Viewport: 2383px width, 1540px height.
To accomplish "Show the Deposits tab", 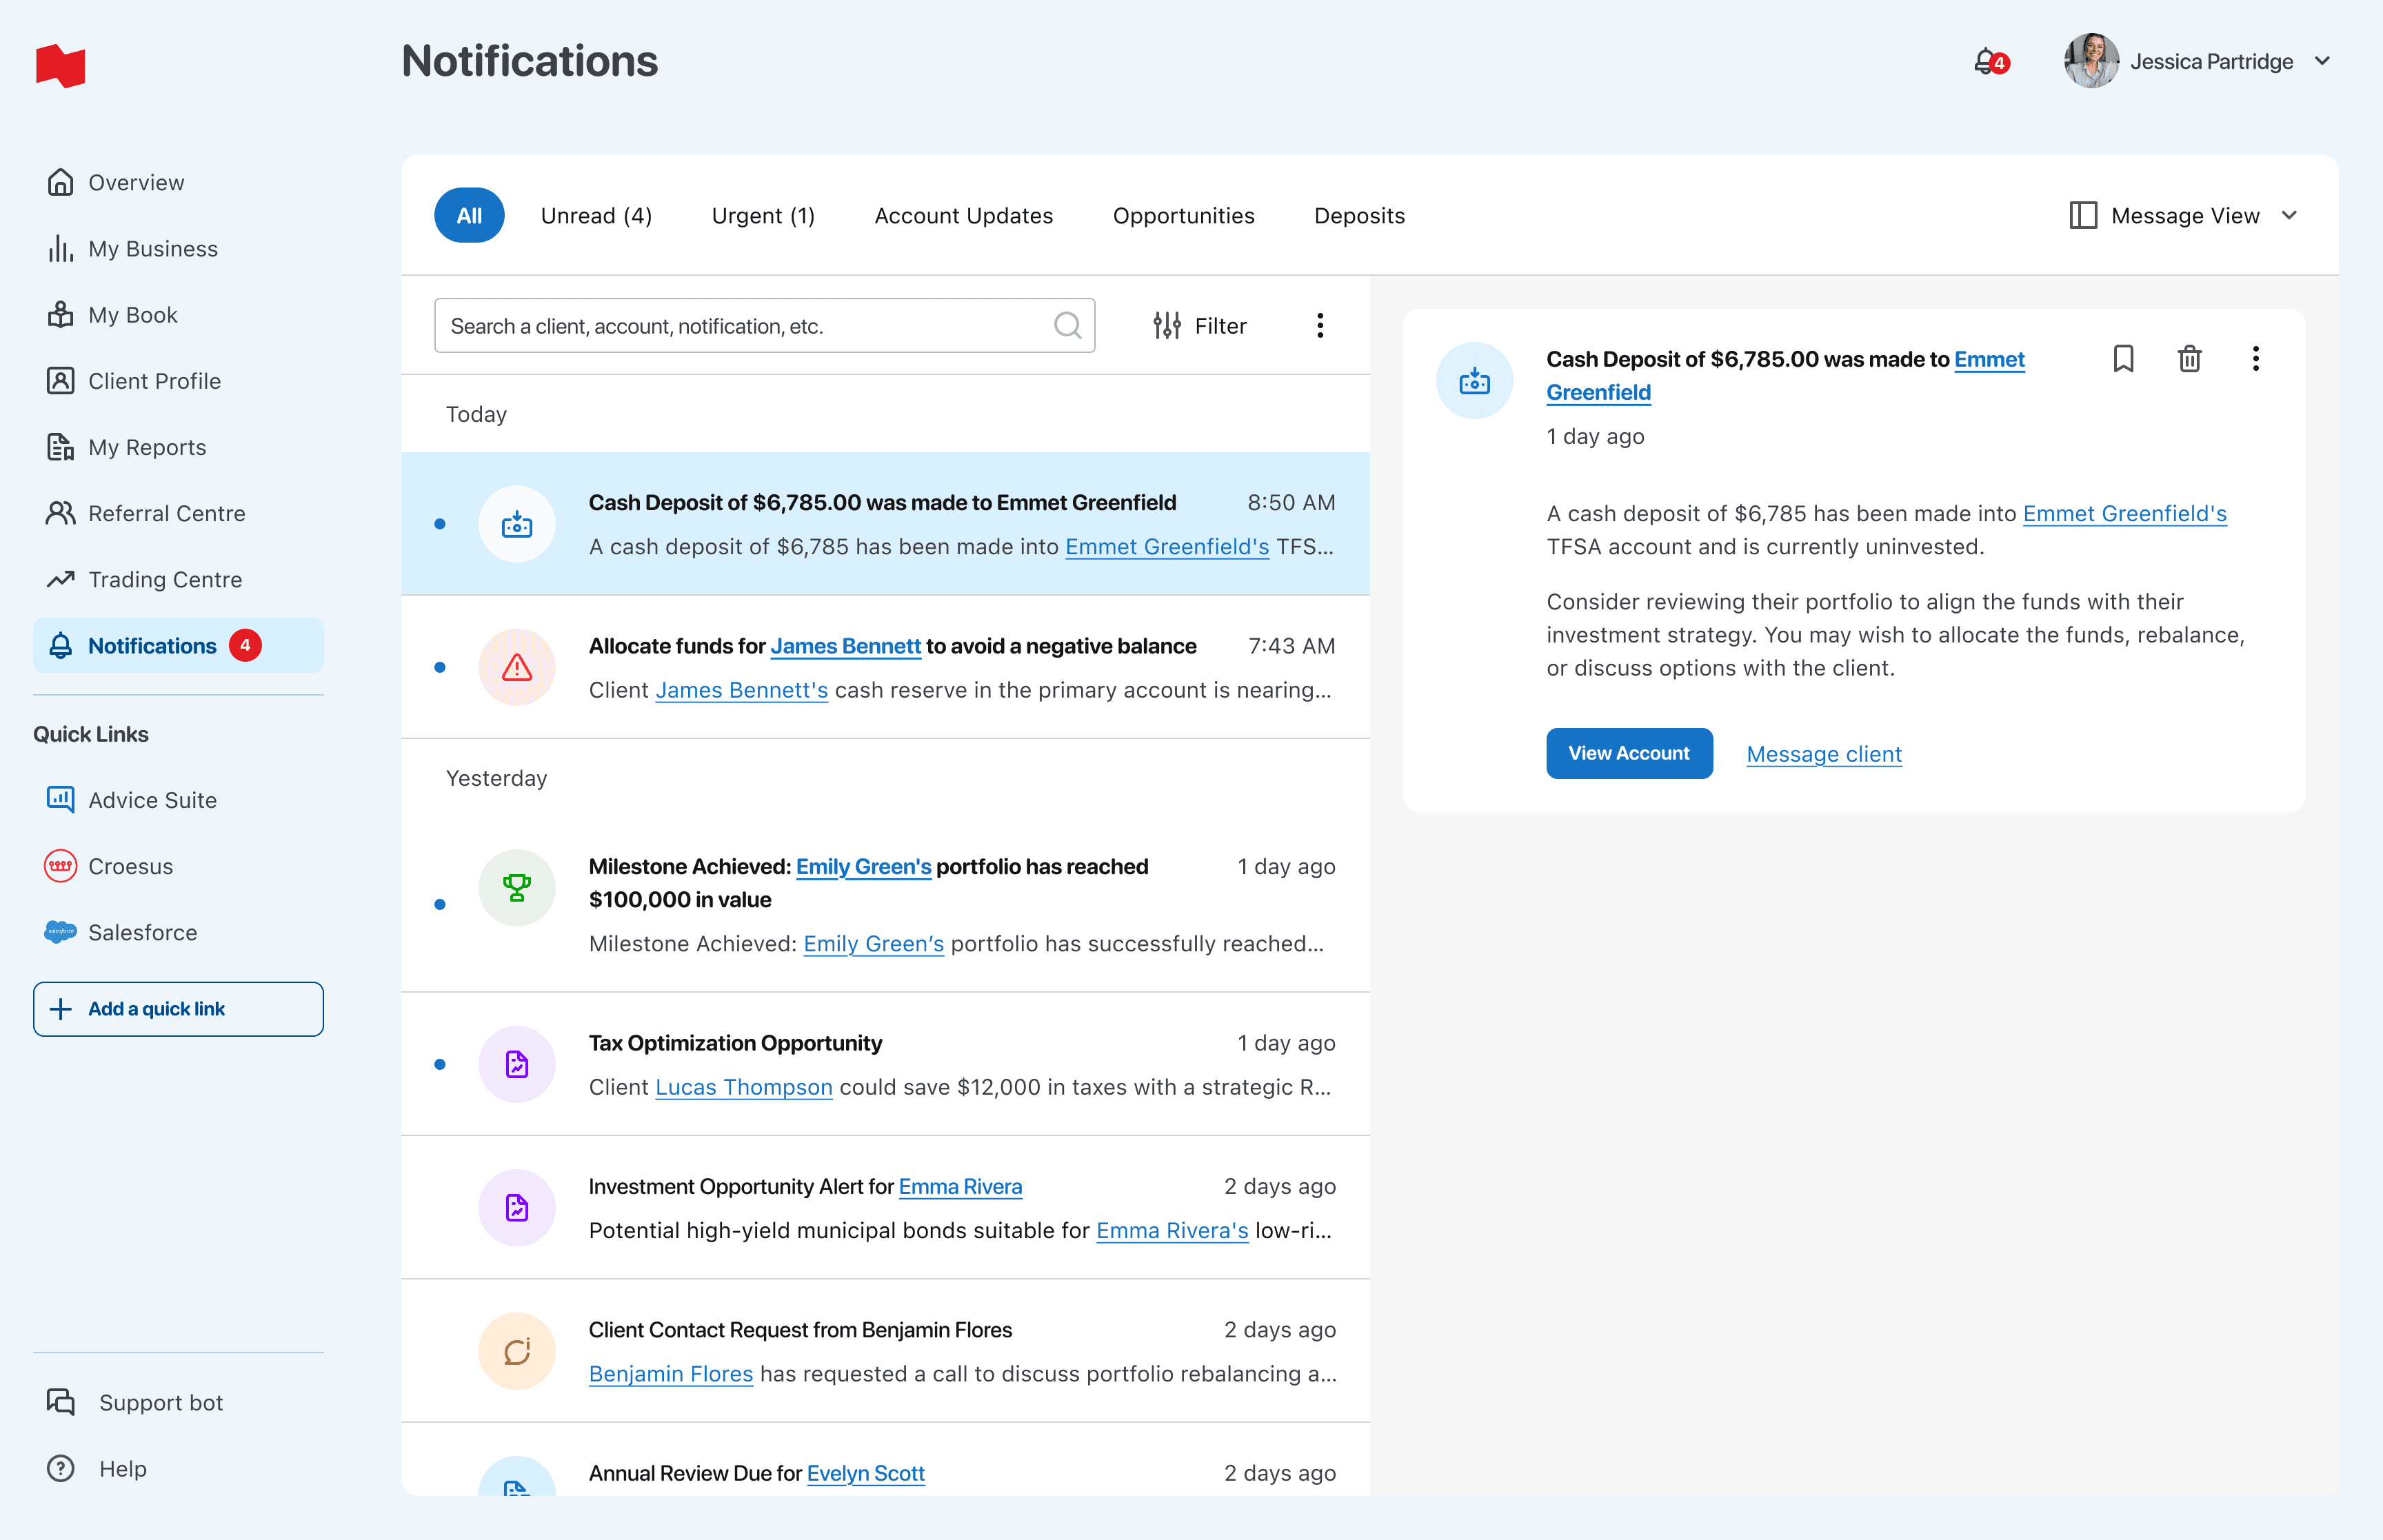I will 1359,216.
